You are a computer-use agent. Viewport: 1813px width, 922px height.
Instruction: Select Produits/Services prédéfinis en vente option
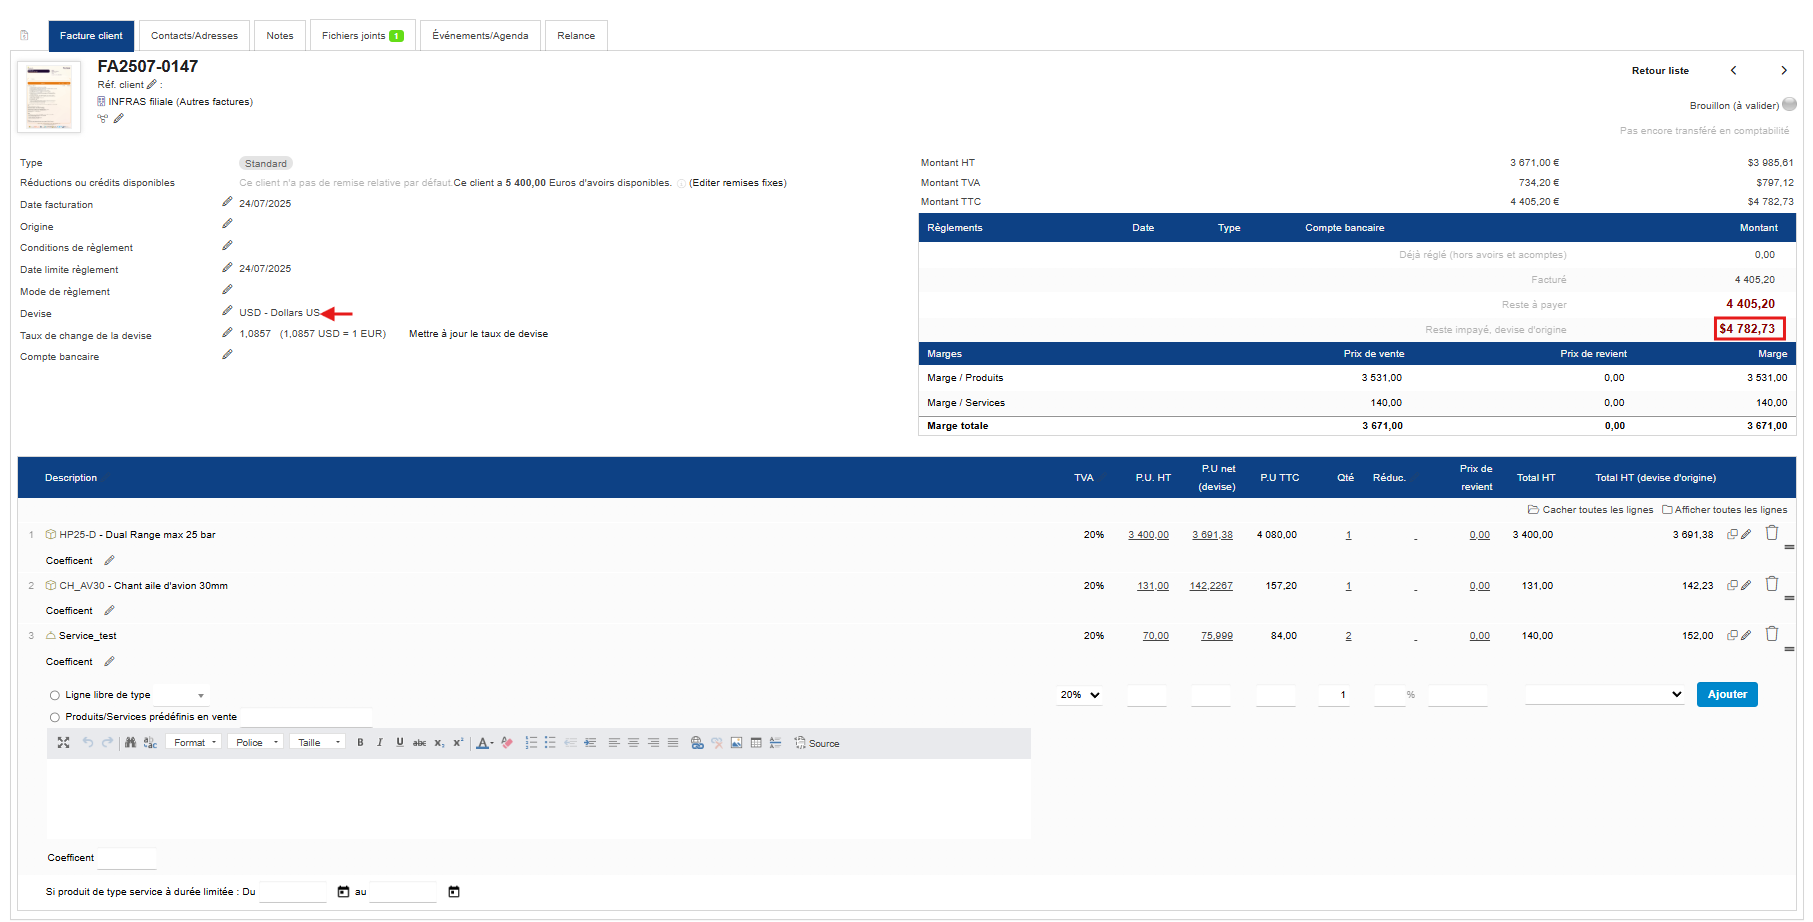[x=54, y=717]
